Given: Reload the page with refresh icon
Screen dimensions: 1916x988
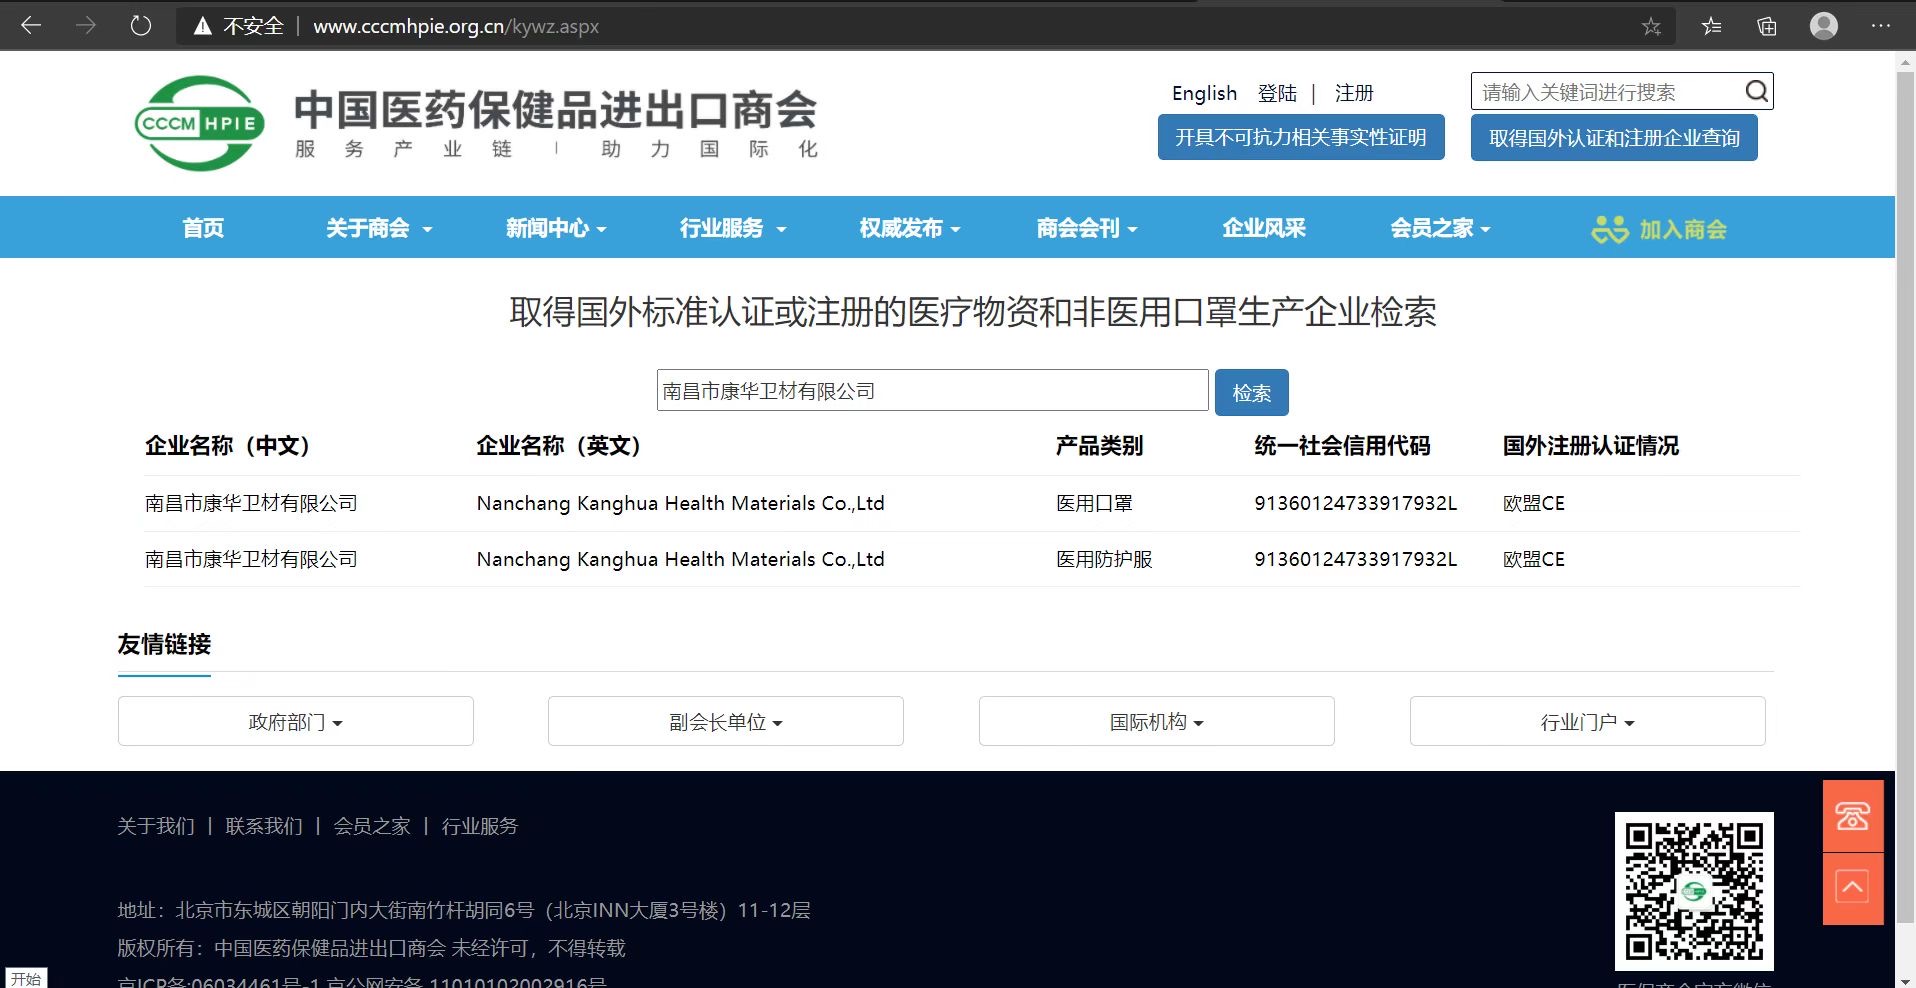Looking at the screenshot, I should click(141, 26).
